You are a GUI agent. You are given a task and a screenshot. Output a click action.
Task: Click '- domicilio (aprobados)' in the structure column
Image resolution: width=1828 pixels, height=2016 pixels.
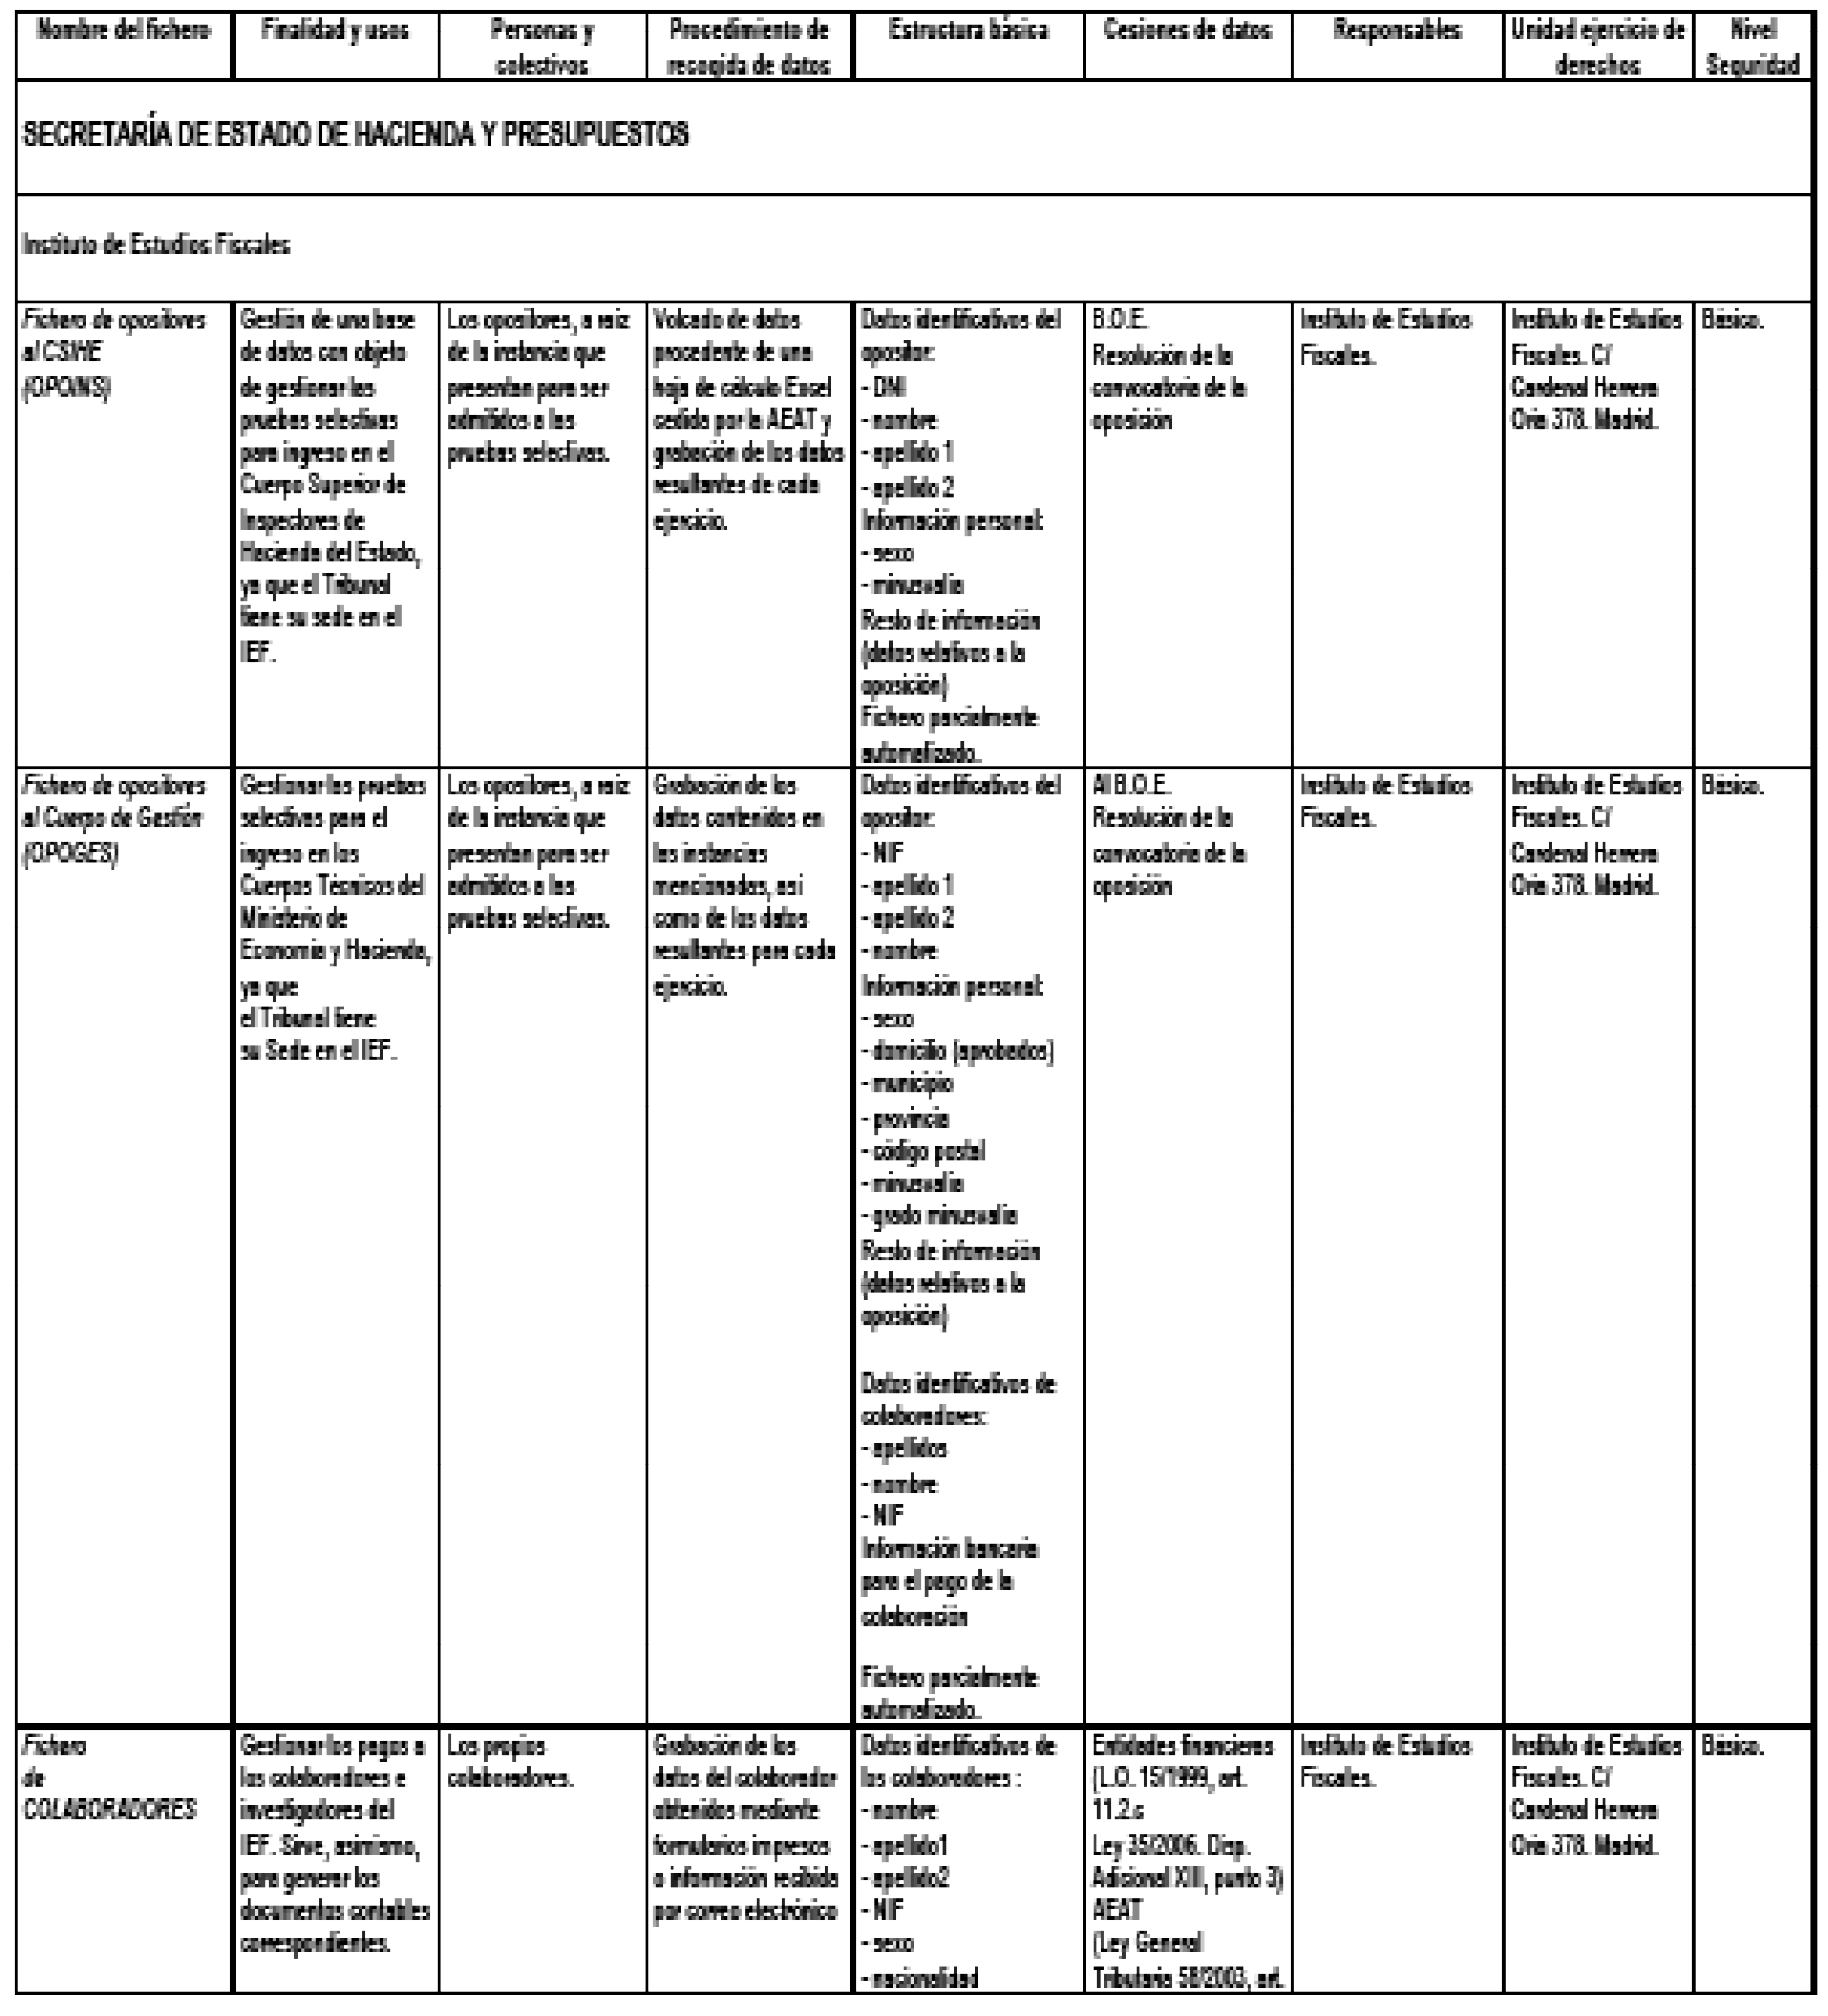[x=957, y=1052]
